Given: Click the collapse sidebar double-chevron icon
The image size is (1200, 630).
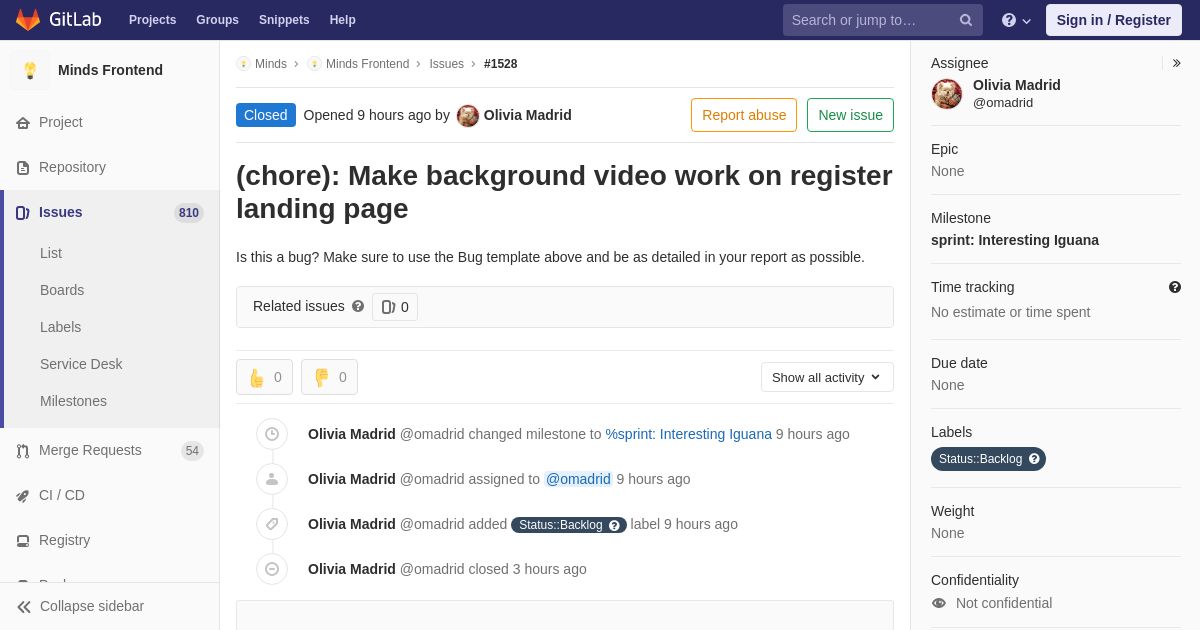Looking at the screenshot, I should pos(24,607).
